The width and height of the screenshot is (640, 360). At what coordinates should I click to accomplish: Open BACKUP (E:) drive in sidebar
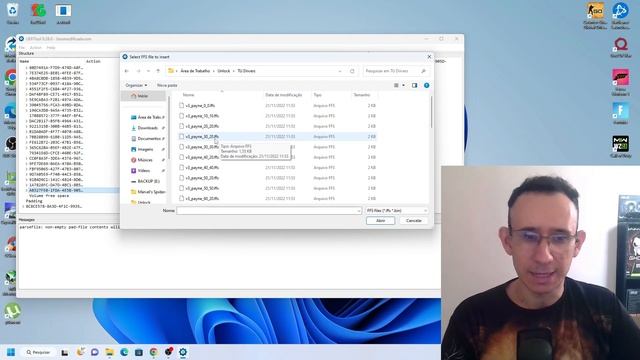(x=147, y=181)
